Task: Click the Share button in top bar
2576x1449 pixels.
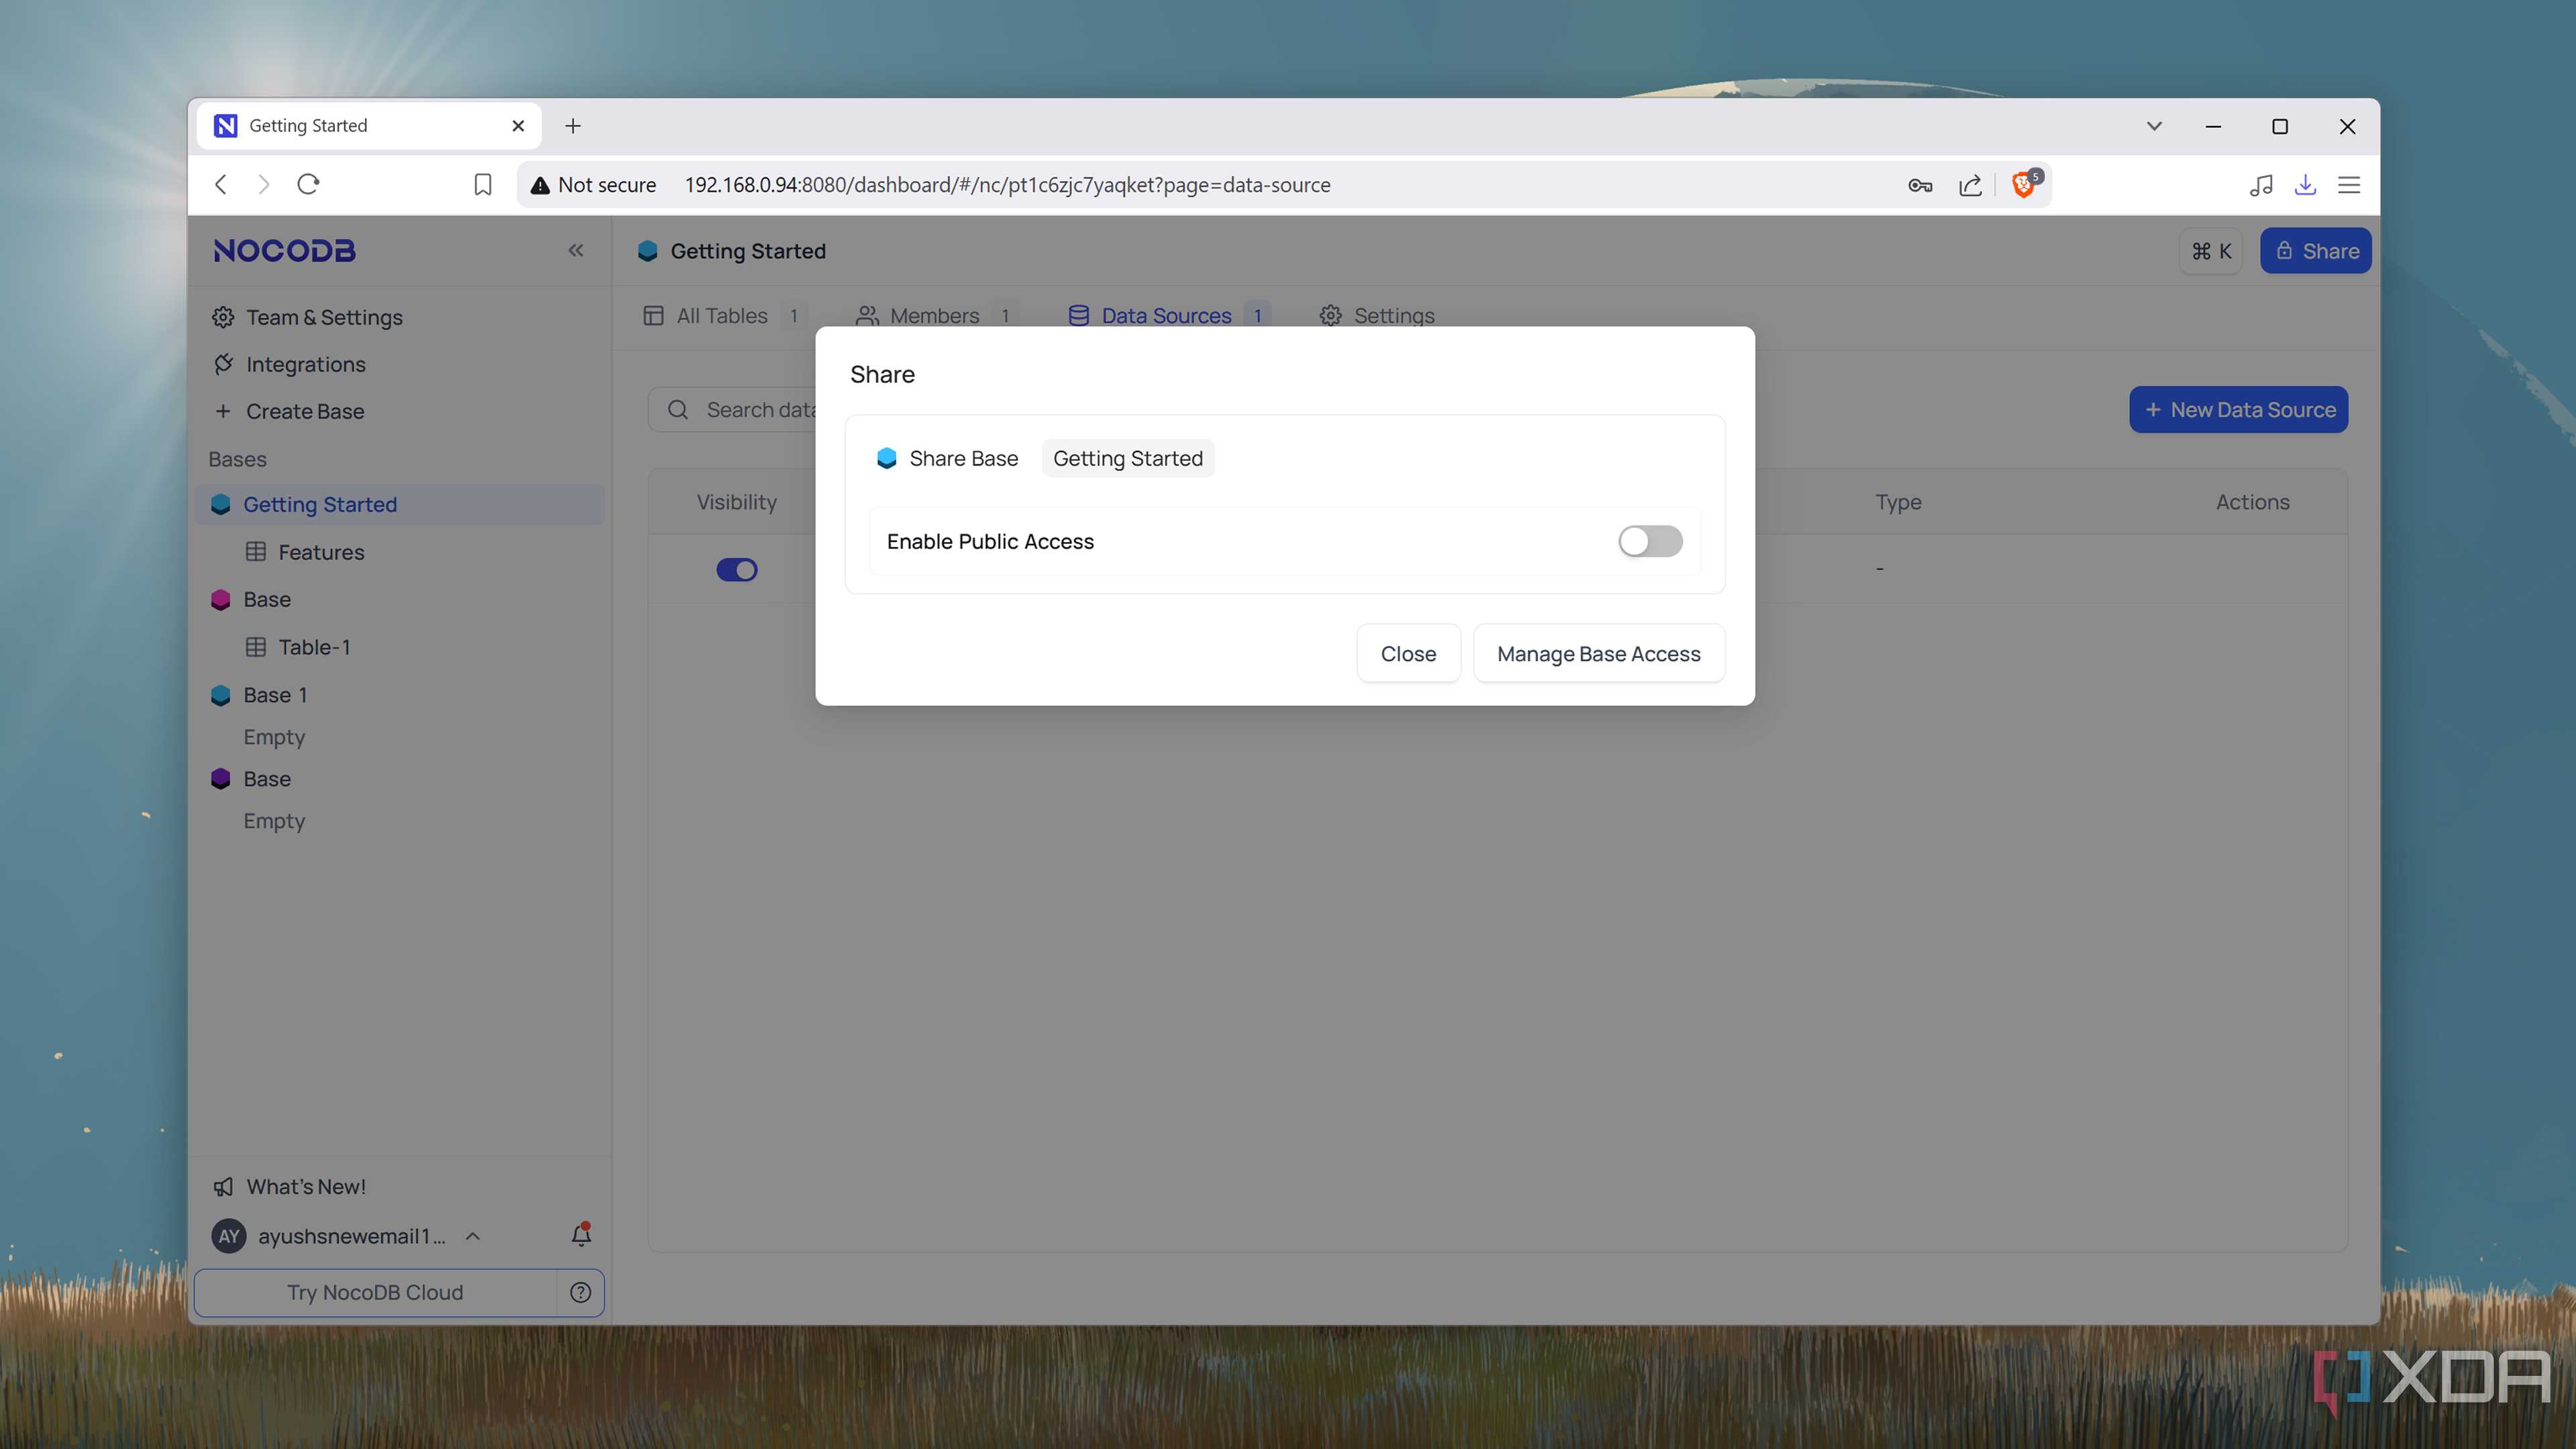Action: coord(2316,251)
